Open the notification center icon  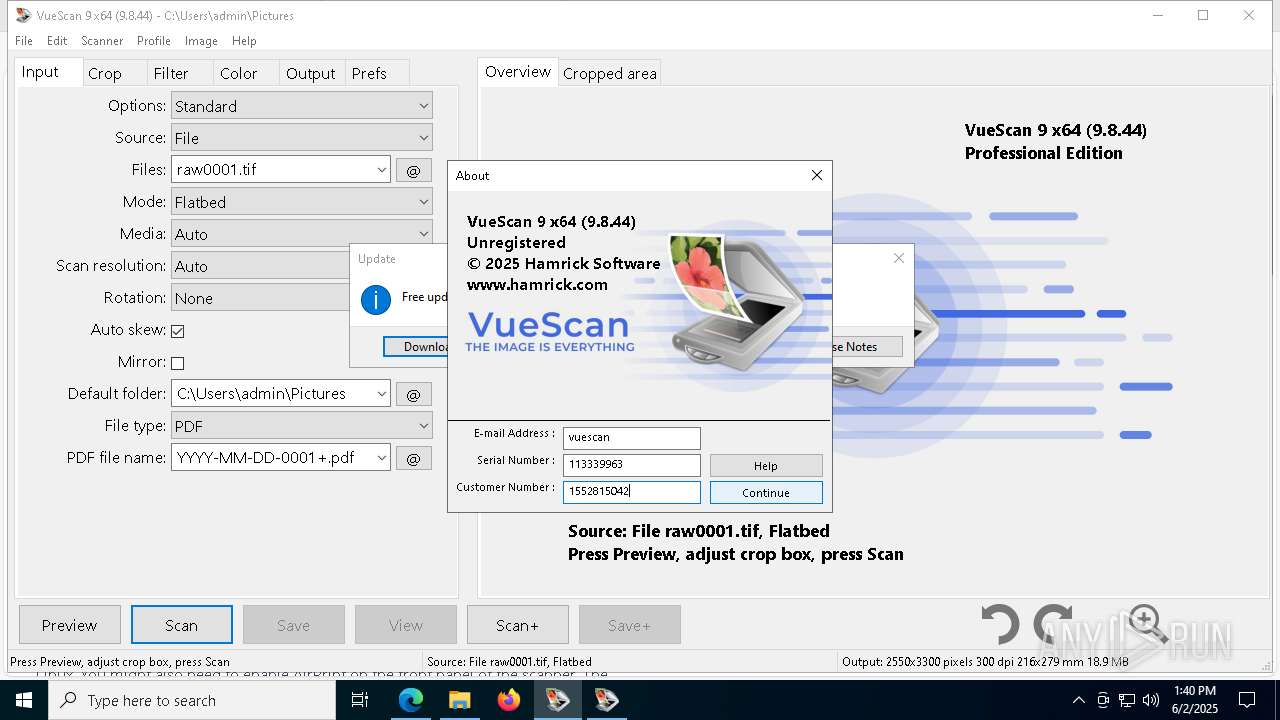click(1247, 700)
